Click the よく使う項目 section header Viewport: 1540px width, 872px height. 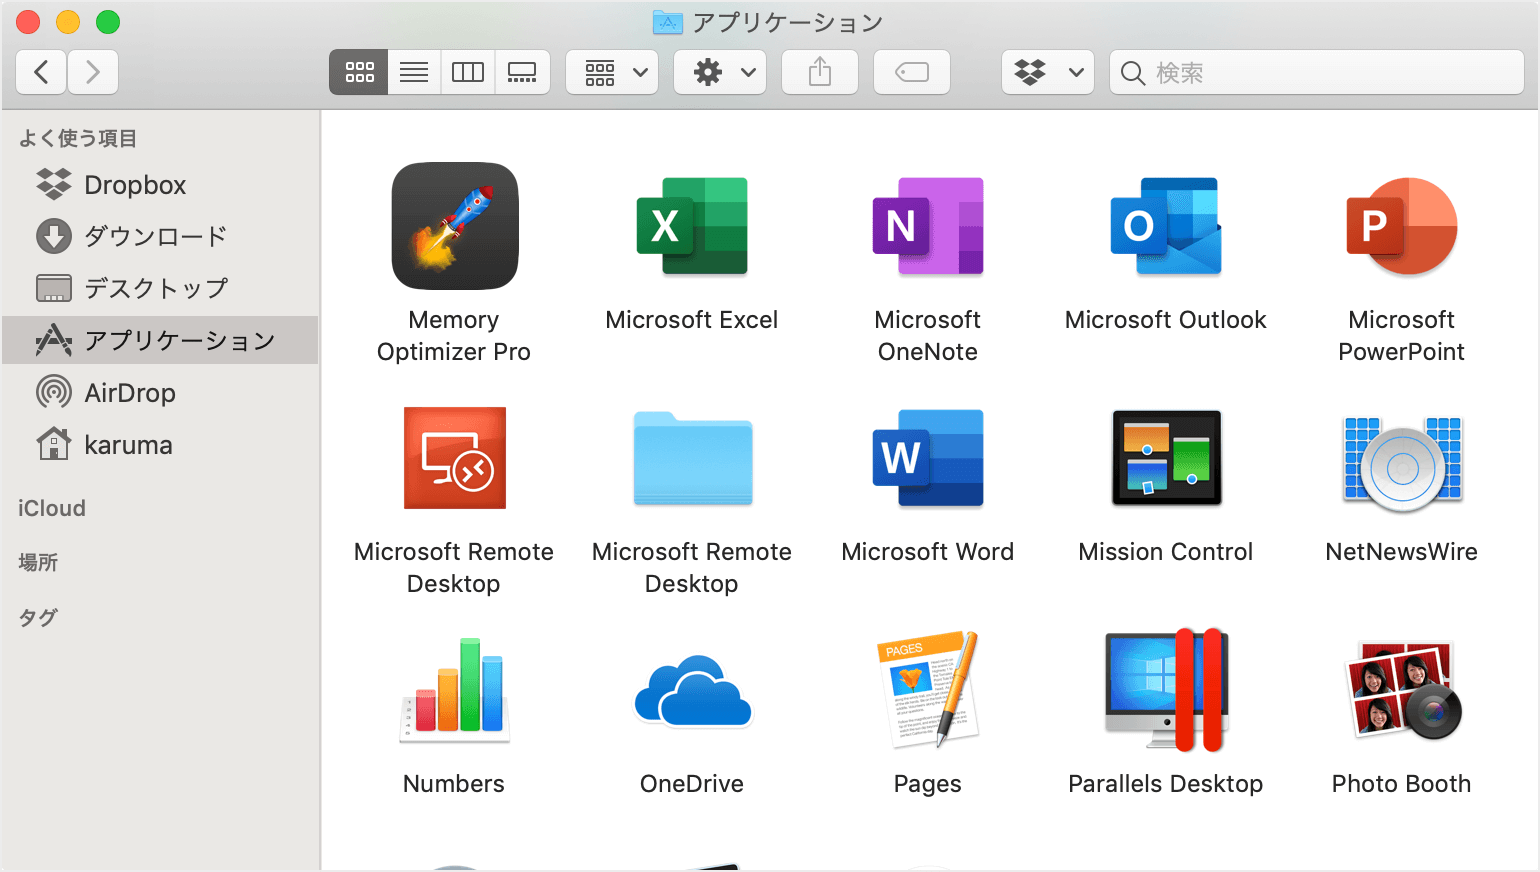[78, 138]
